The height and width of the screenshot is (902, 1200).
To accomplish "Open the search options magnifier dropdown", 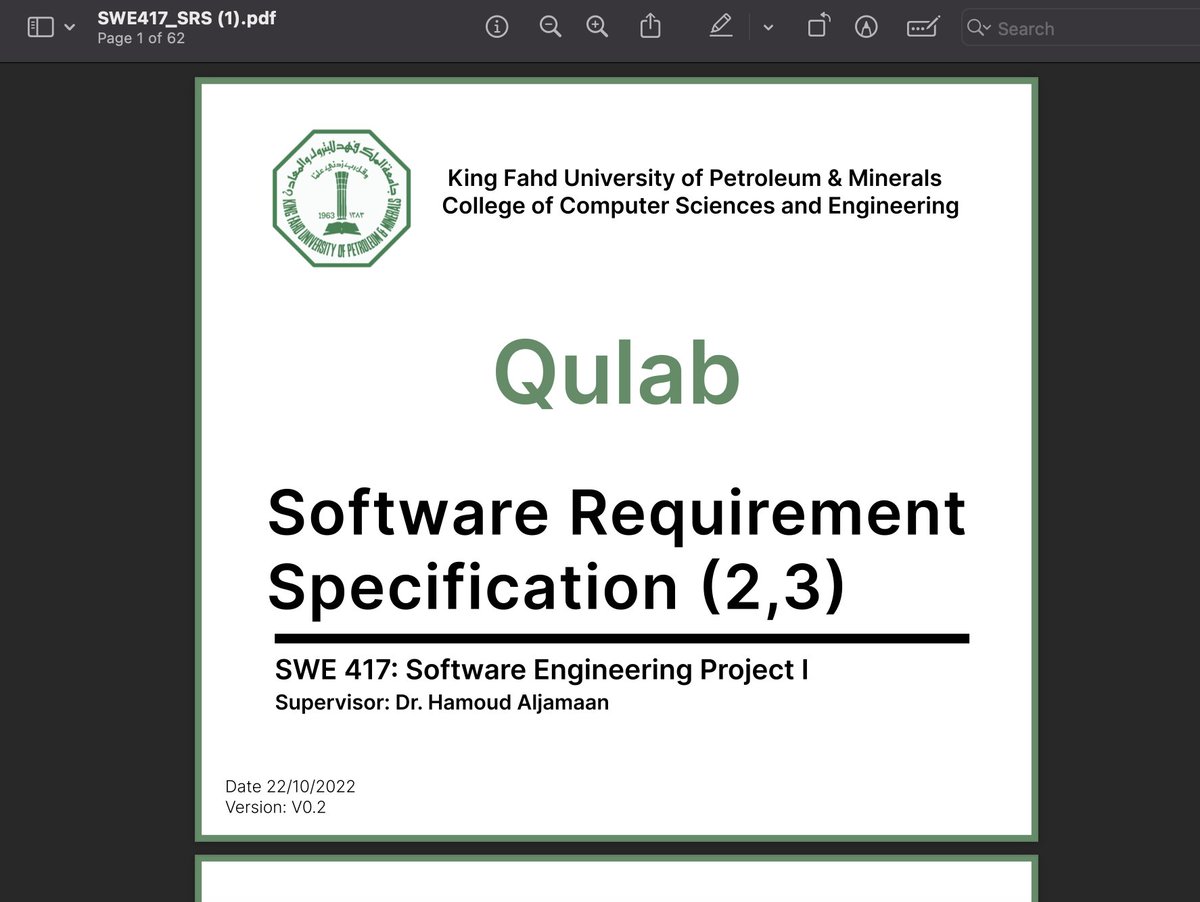I will point(979,28).
